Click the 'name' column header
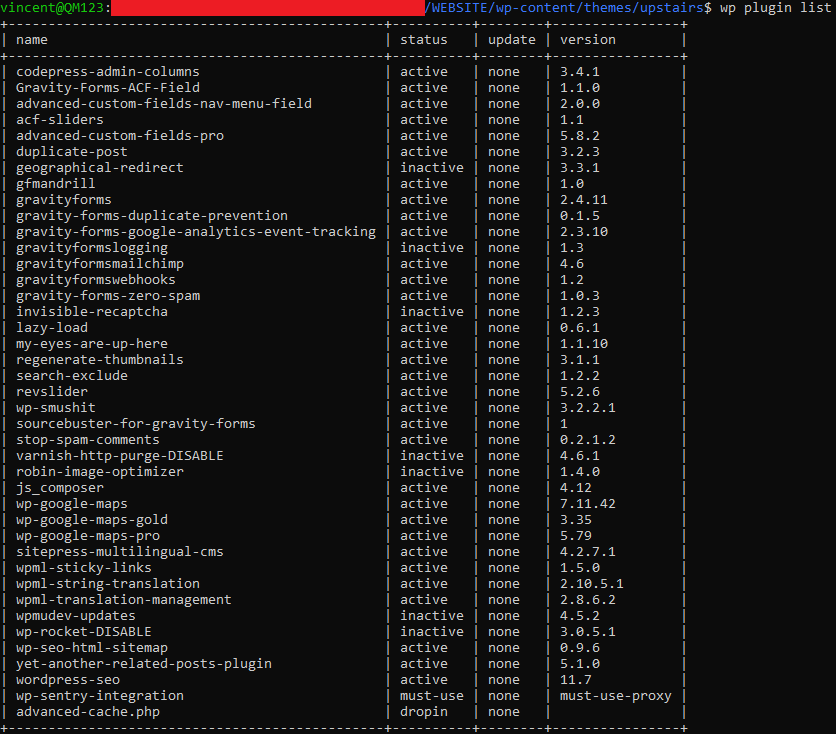This screenshot has width=836, height=734. (x=31, y=40)
